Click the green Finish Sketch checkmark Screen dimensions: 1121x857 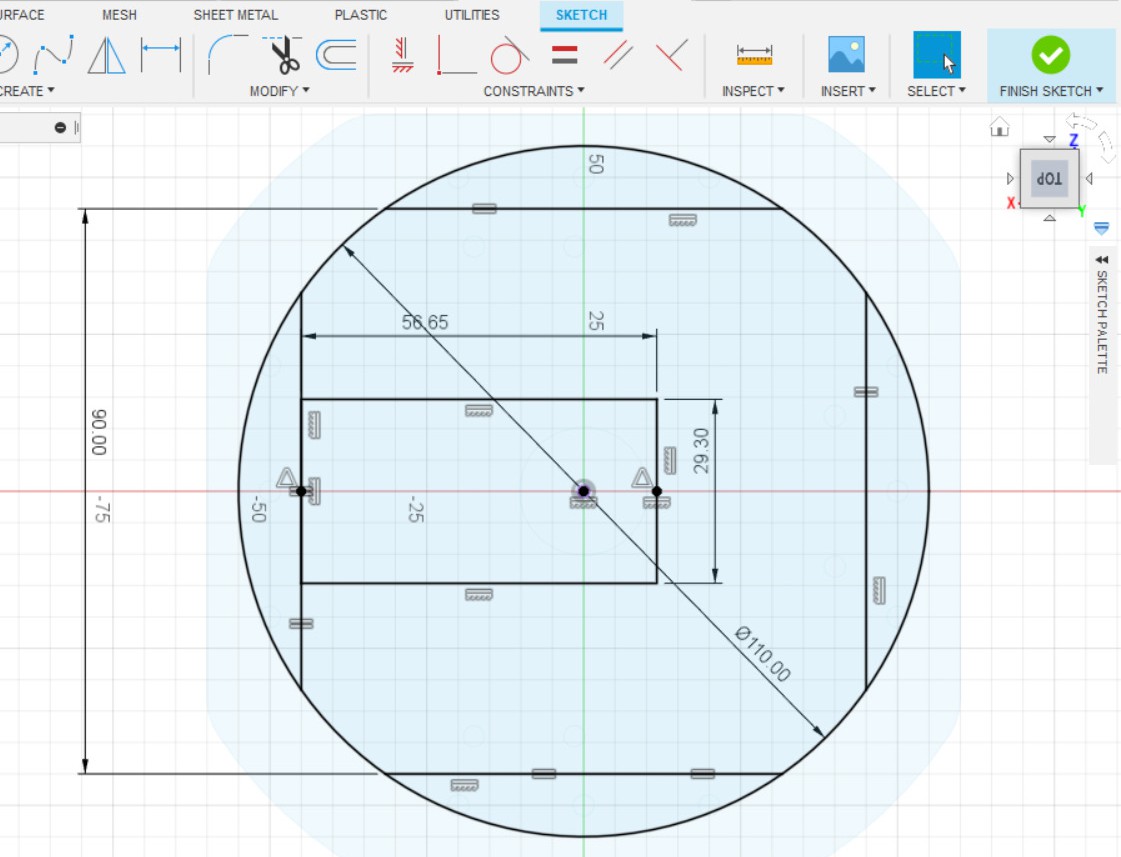1050,55
